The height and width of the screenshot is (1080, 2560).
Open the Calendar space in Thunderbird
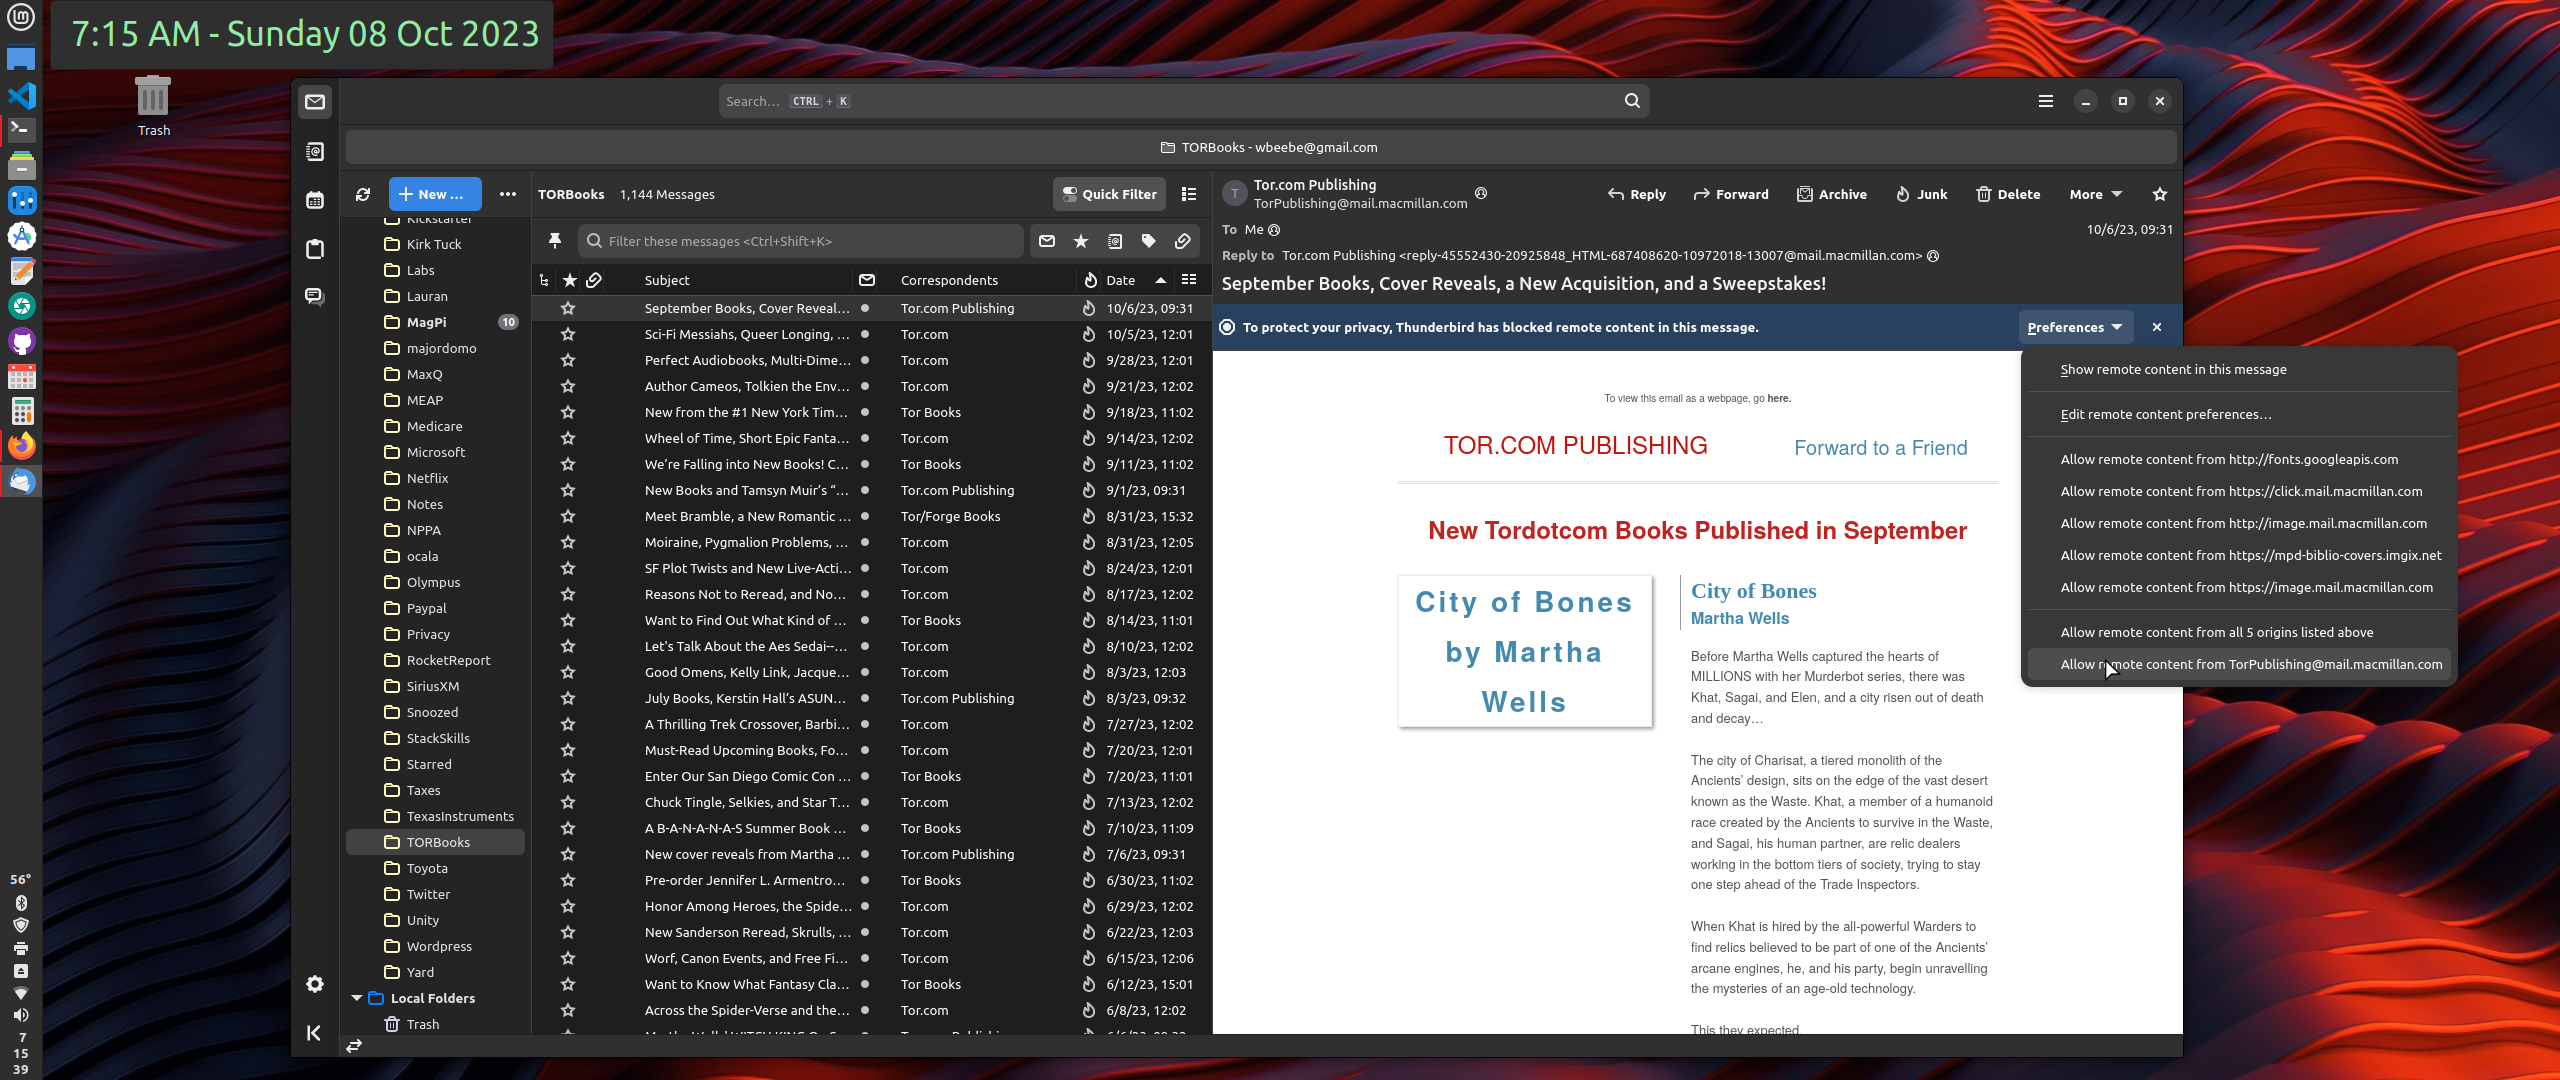click(x=315, y=200)
